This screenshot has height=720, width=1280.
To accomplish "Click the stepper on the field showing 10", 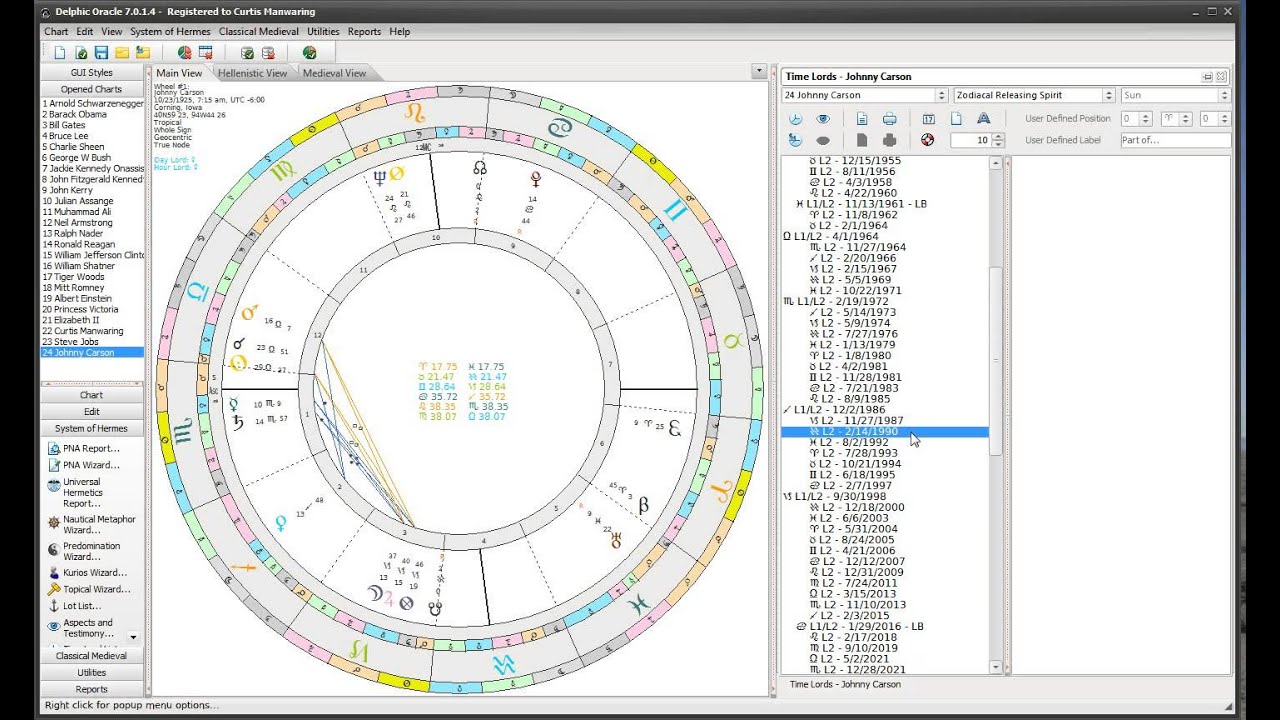I will click(x=998, y=140).
